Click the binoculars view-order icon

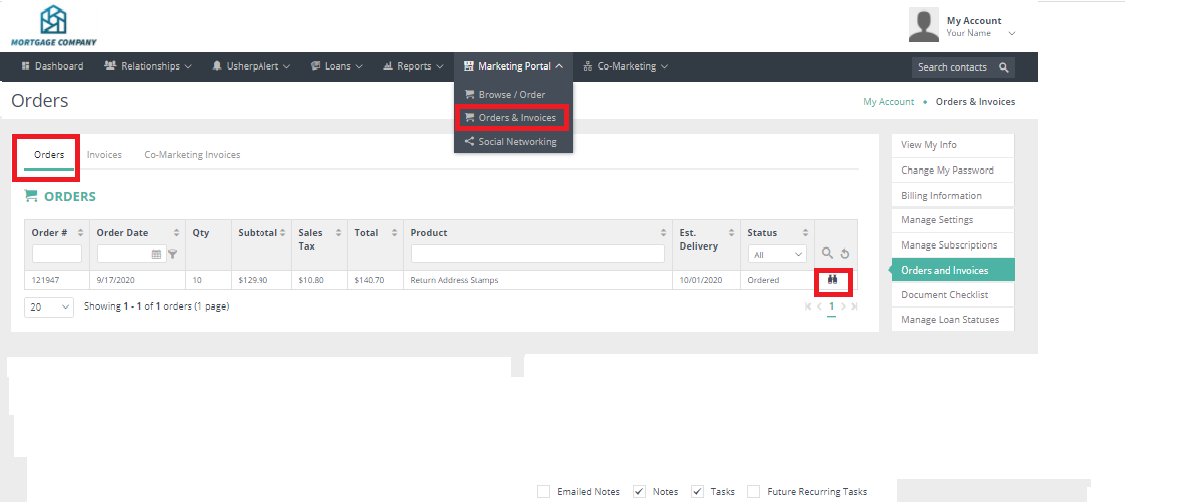[x=831, y=281]
